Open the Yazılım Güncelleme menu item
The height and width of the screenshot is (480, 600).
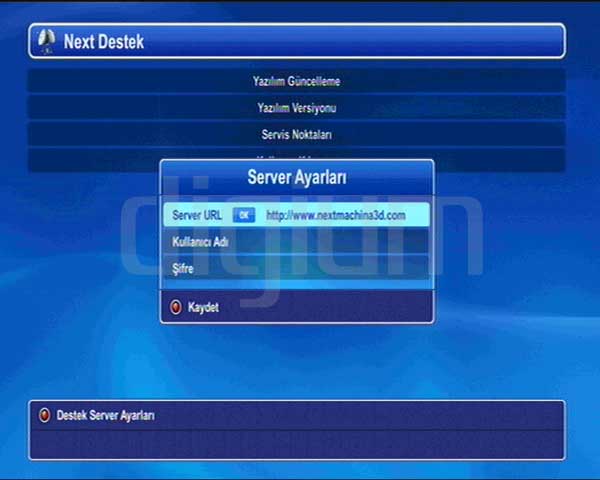click(297, 81)
